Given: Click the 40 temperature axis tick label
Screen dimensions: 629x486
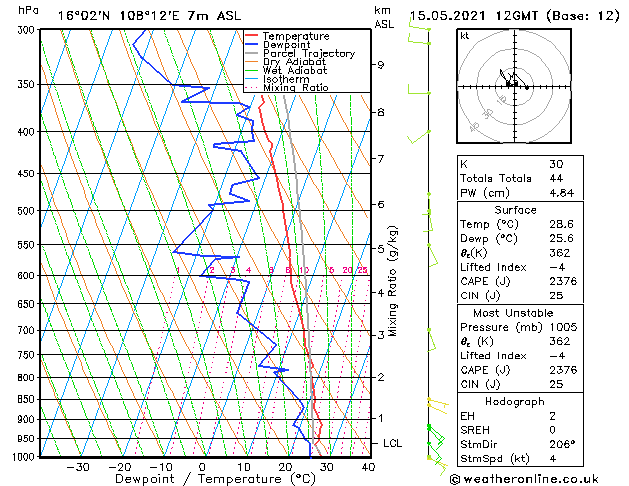Looking at the screenshot, I should click(x=368, y=468).
